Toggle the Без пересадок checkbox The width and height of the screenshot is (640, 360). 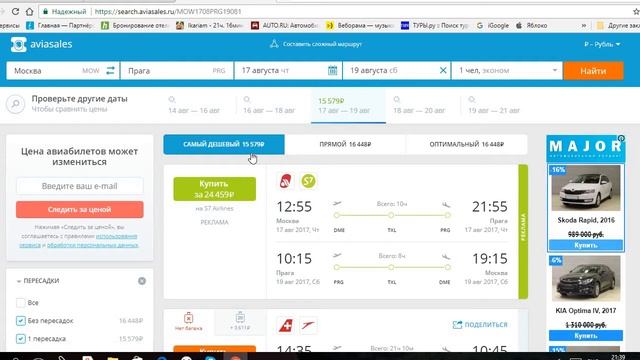[x=20, y=321]
